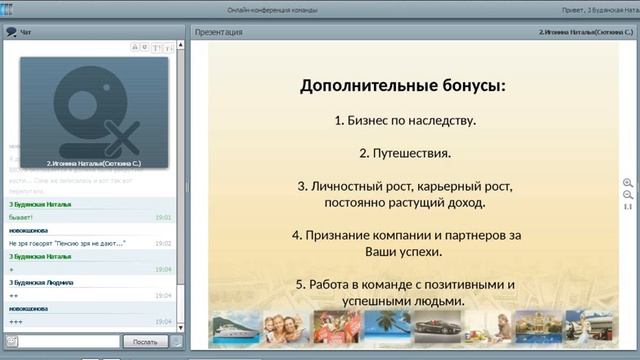Screen dimensions: 640x360
Task: Reset presentation zoom to 1:1
Action: point(628,207)
